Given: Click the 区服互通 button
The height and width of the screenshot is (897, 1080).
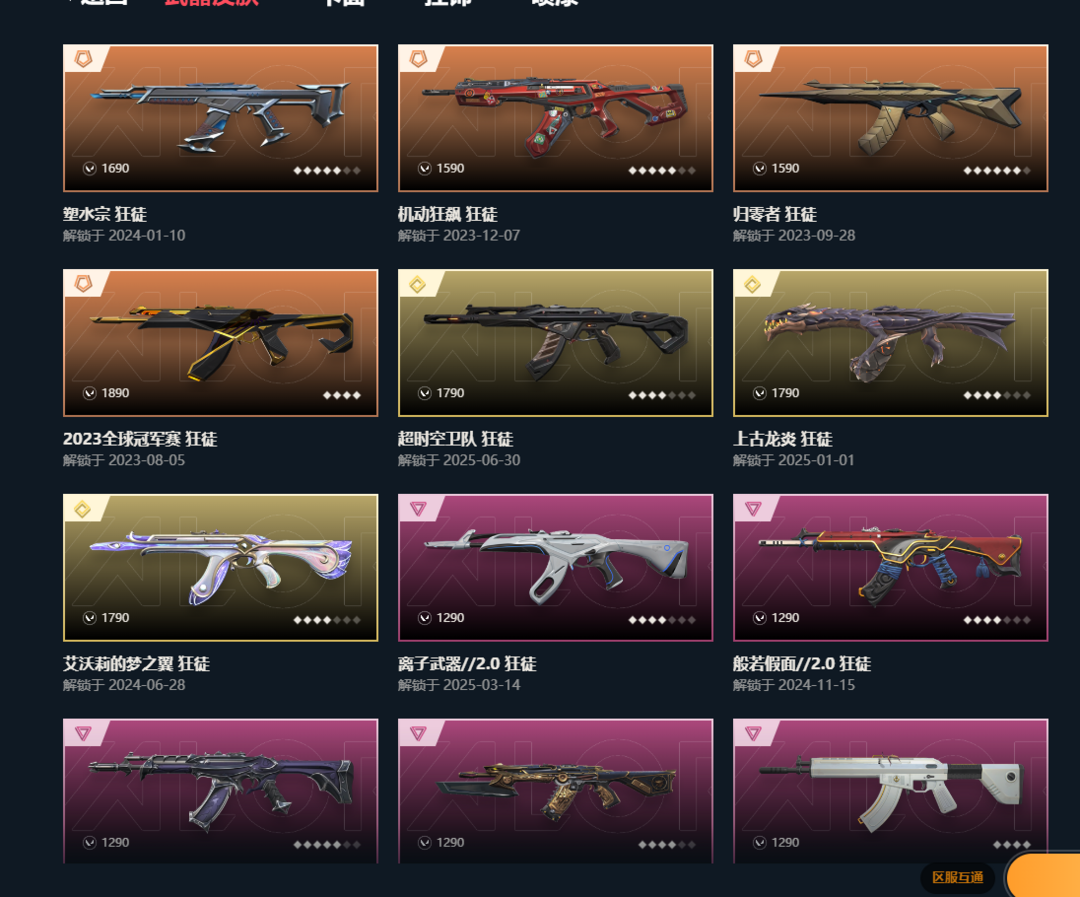Looking at the screenshot, I should point(957,877).
